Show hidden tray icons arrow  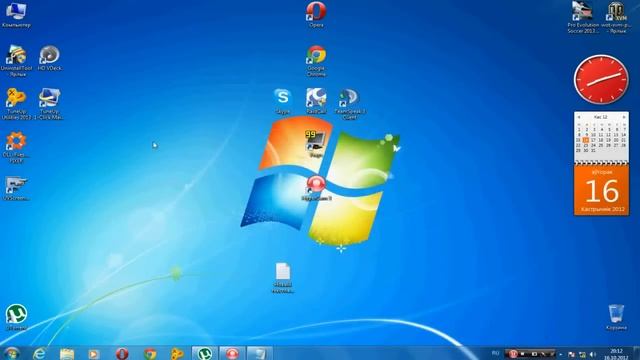click(x=561, y=354)
